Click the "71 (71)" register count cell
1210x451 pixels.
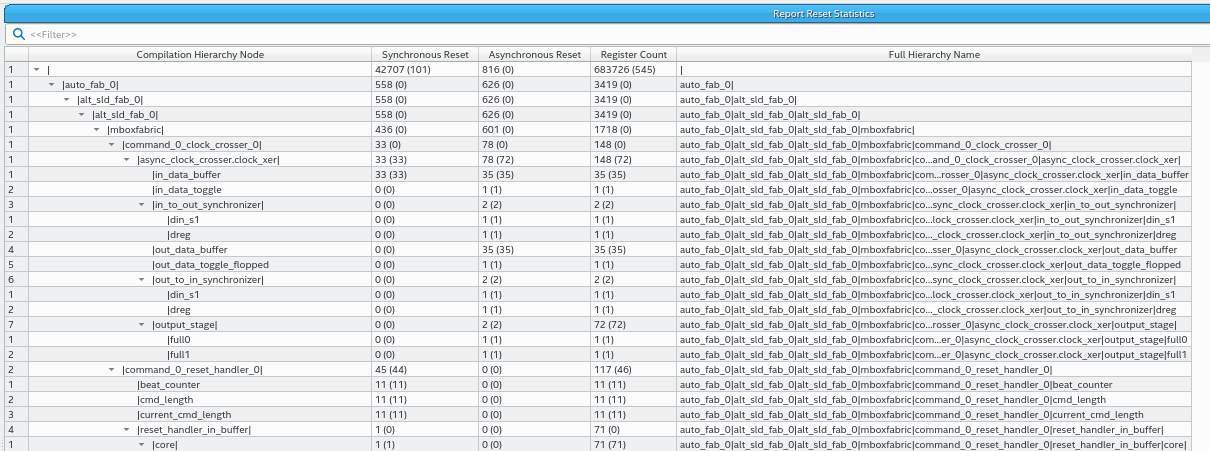[x=633, y=445]
